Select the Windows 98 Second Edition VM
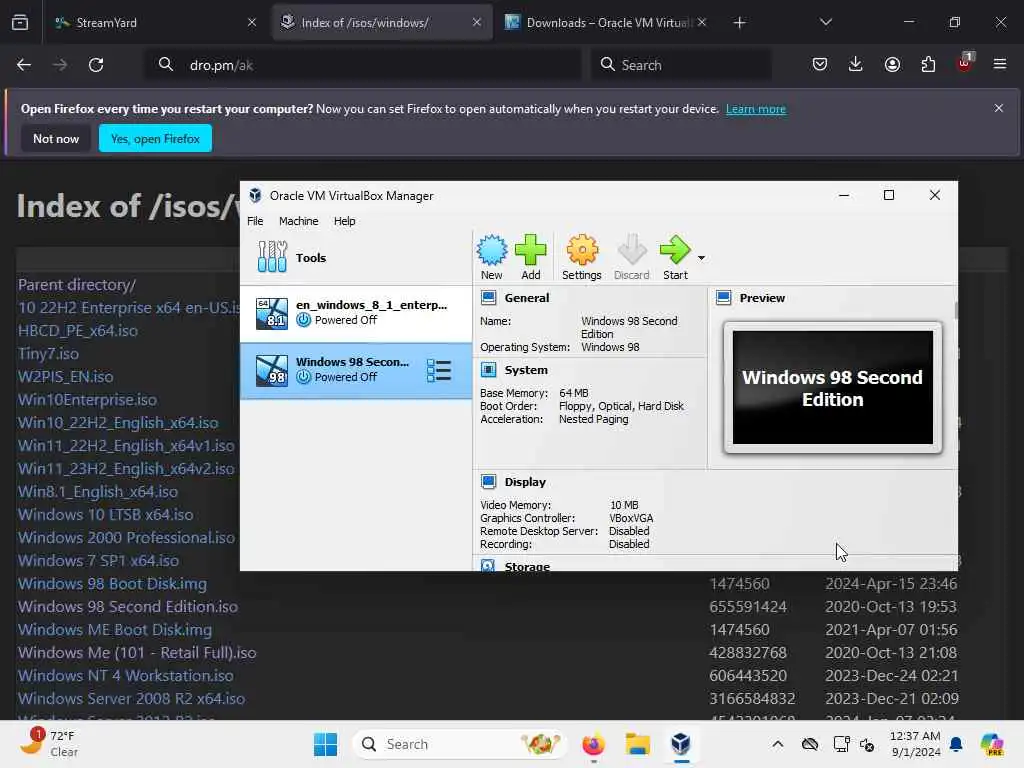This screenshot has width=1024, height=768. pos(356,370)
